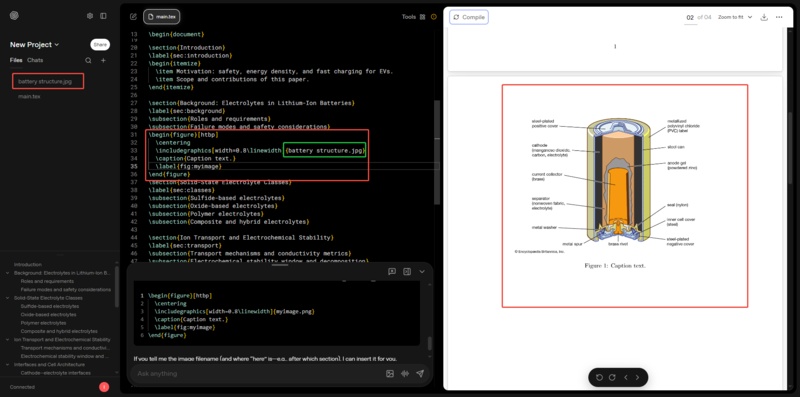Click the \caption{Caption text.} line in the editor
The image size is (800, 397).
click(196, 159)
